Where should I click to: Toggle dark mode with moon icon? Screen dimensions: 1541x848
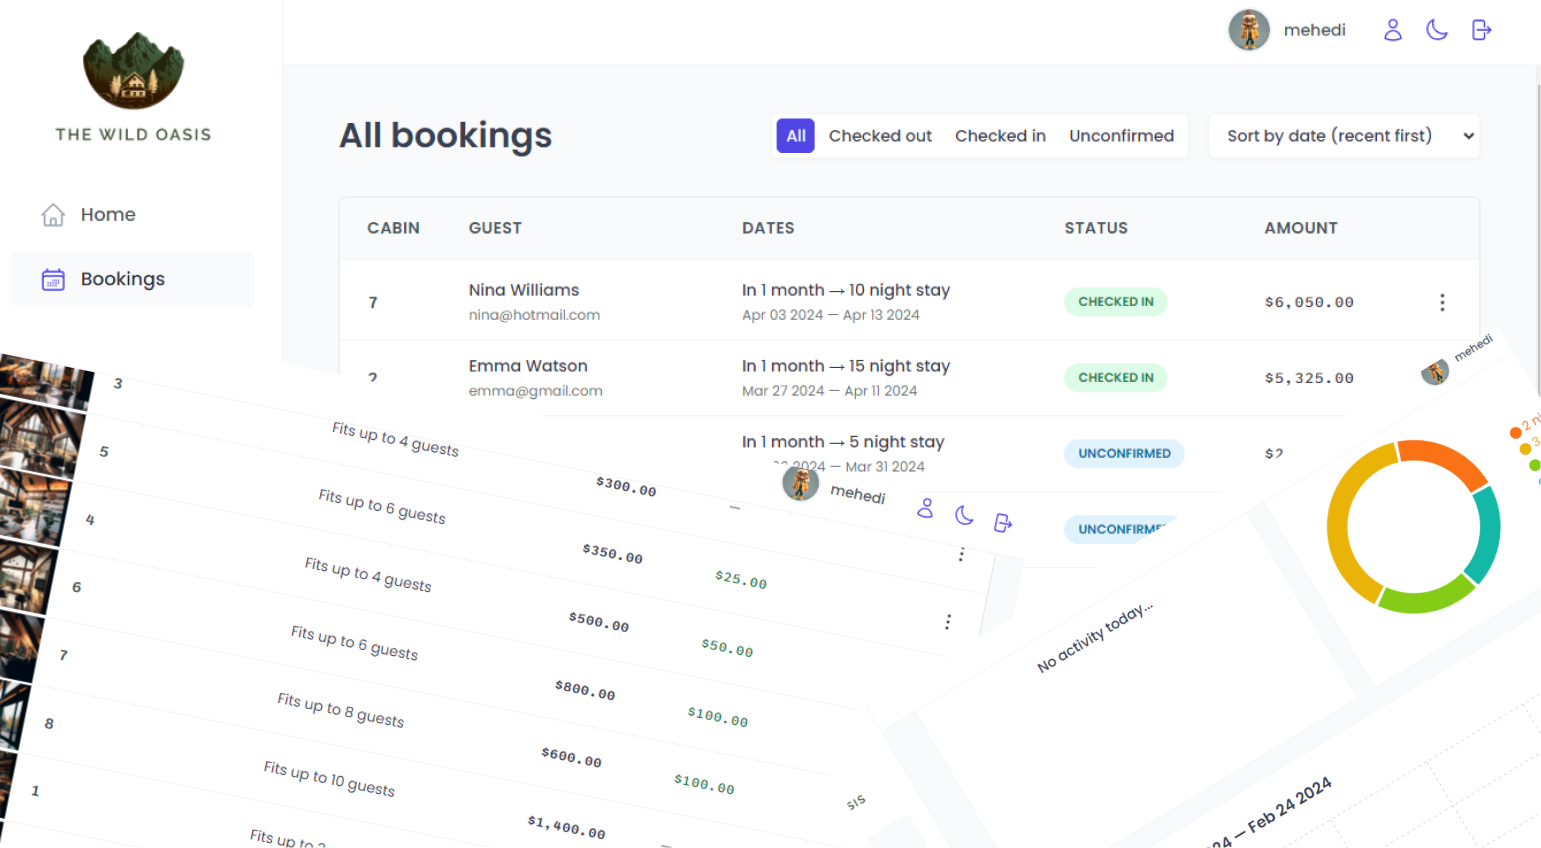[x=1436, y=30]
